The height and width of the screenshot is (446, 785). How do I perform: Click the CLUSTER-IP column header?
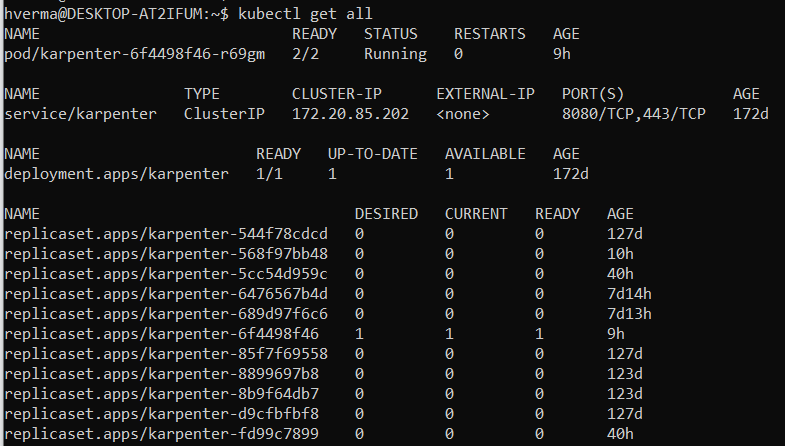coord(337,94)
